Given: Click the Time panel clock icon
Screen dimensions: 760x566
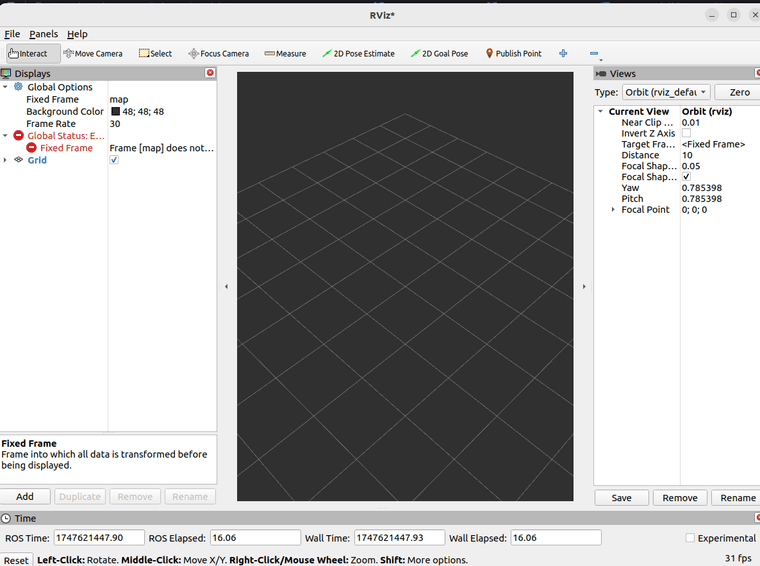Looking at the screenshot, I should (6, 519).
